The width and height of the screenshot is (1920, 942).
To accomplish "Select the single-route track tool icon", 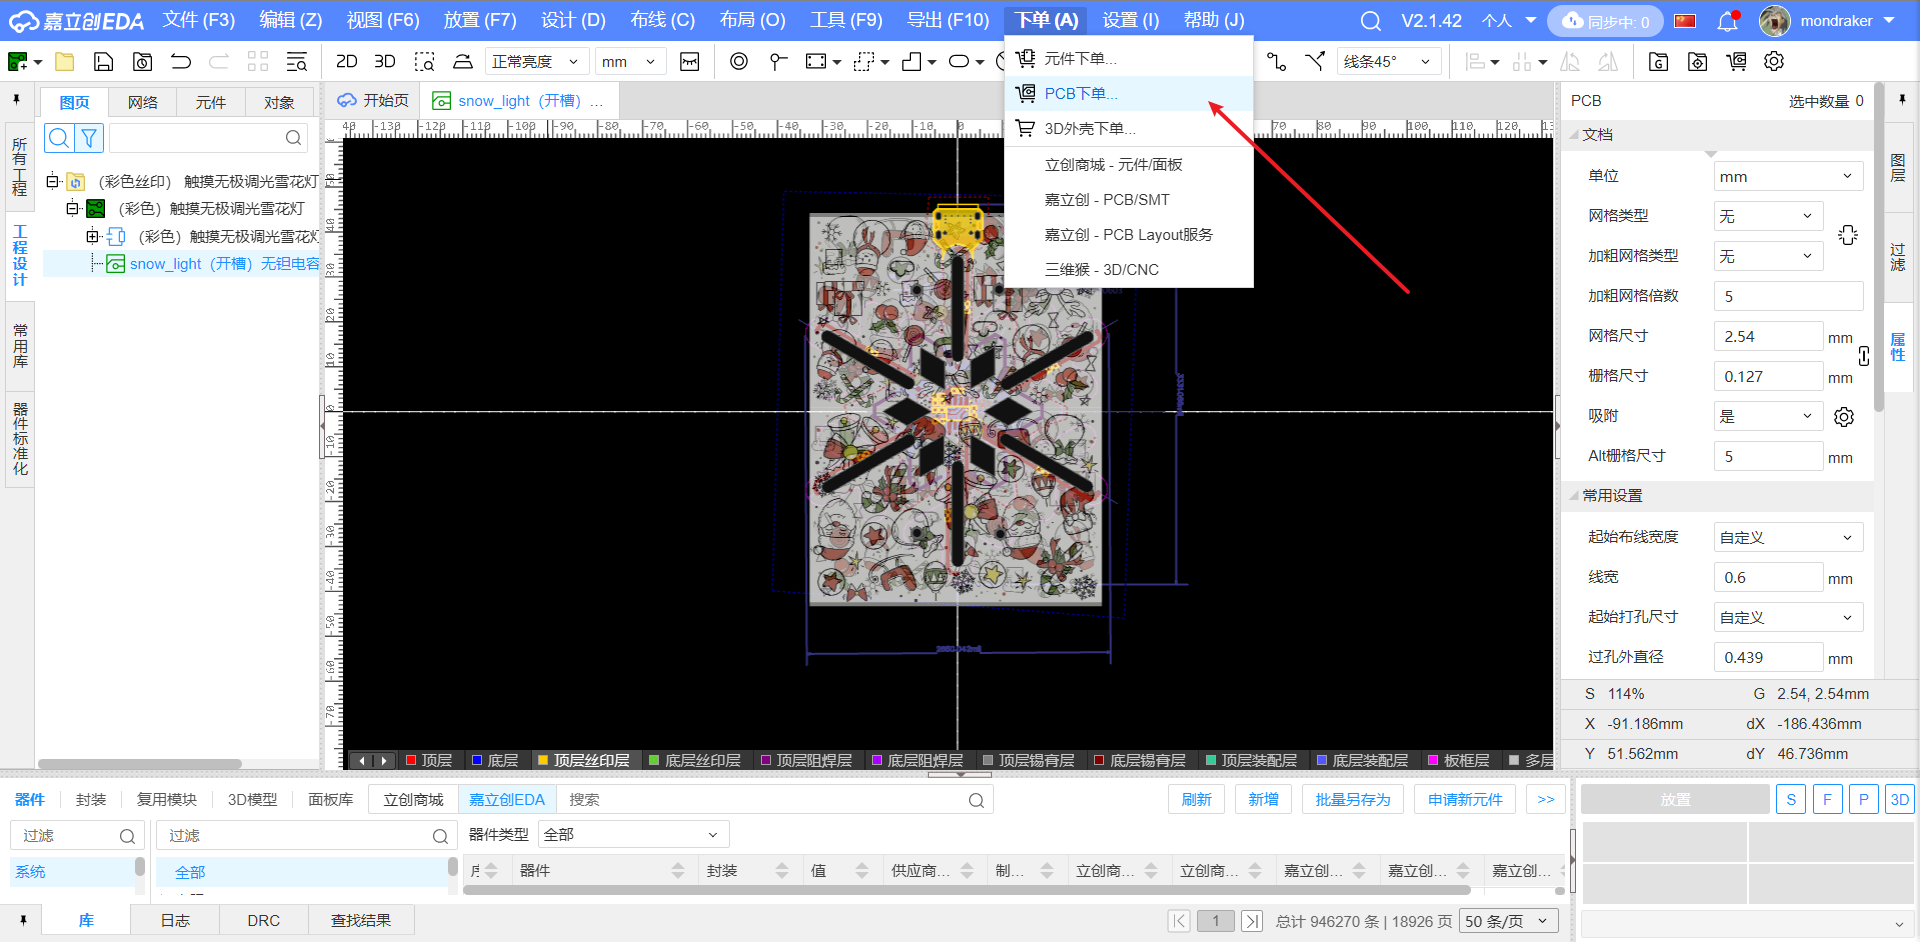I will tap(1277, 62).
